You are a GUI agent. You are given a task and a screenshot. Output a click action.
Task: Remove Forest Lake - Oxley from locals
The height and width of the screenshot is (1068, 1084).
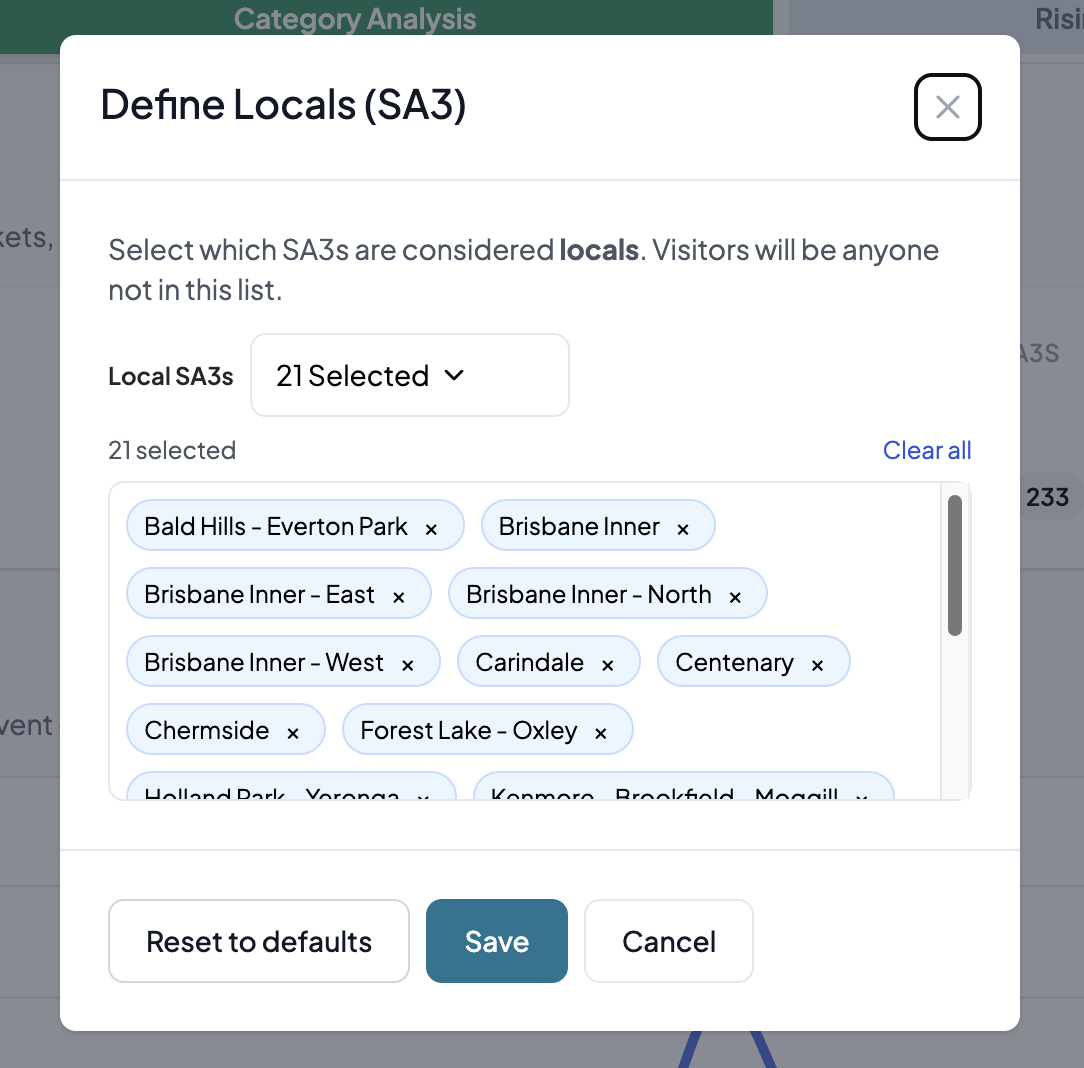pyautogui.click(x=601, y=733)
